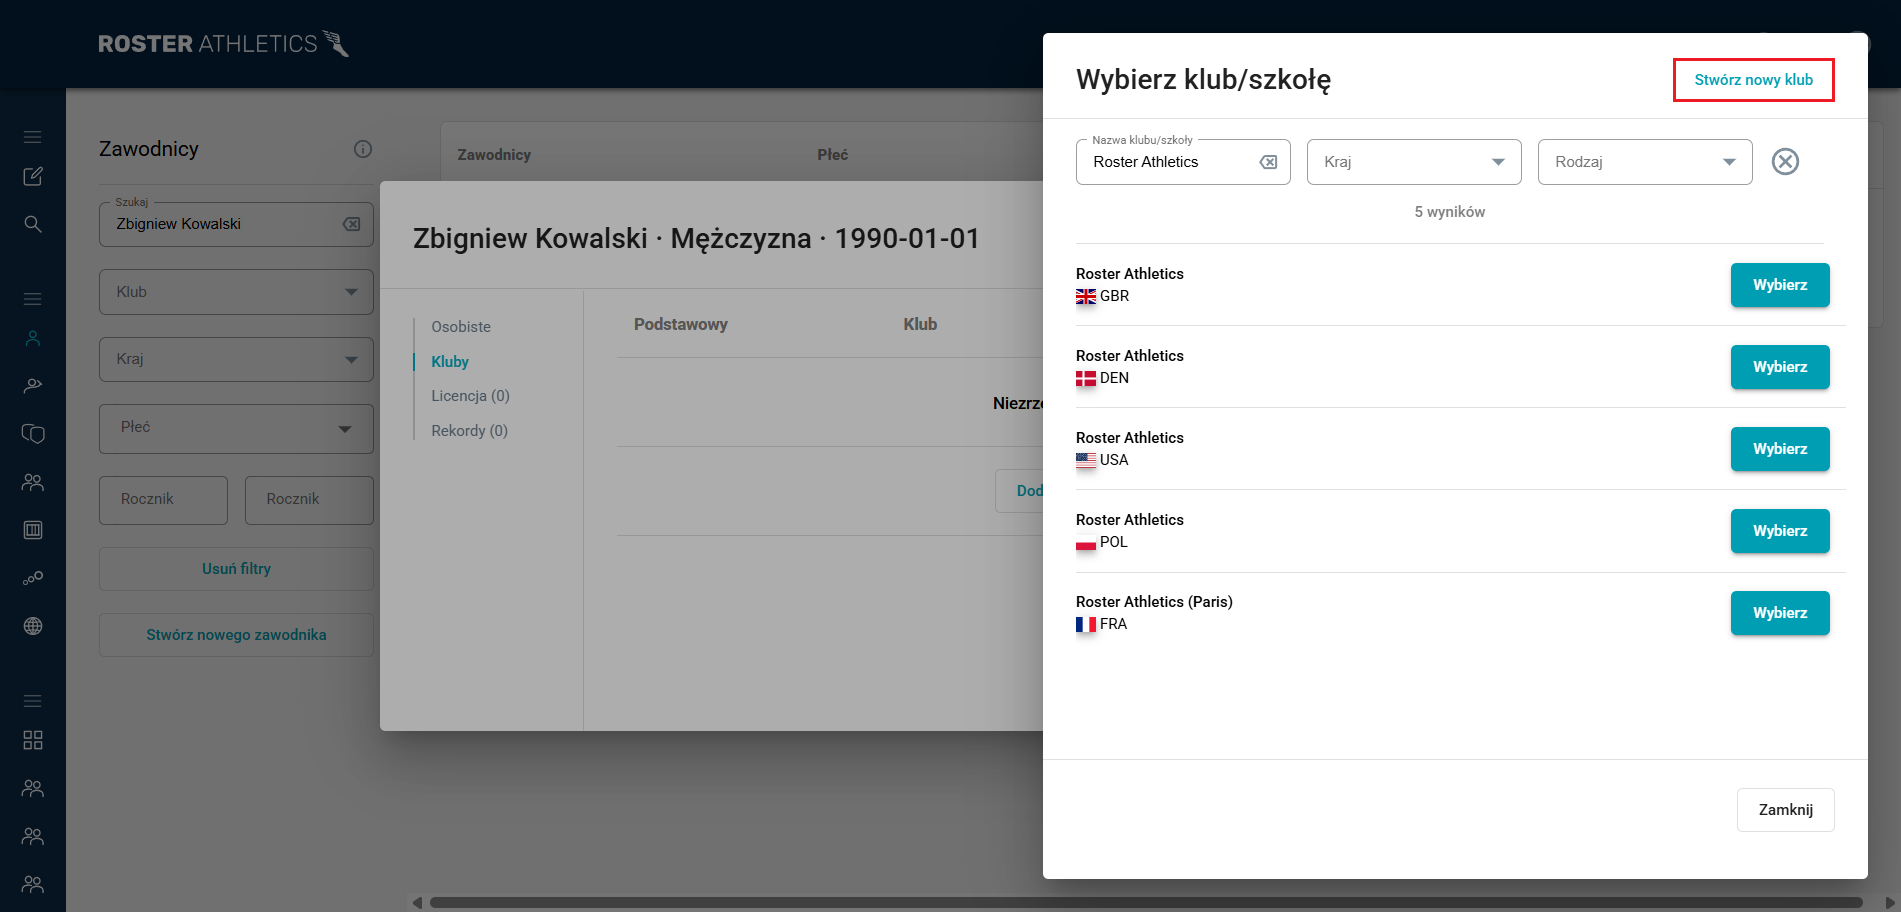Click the magnifier search icon in the sidebar

[x=33, y=224]
